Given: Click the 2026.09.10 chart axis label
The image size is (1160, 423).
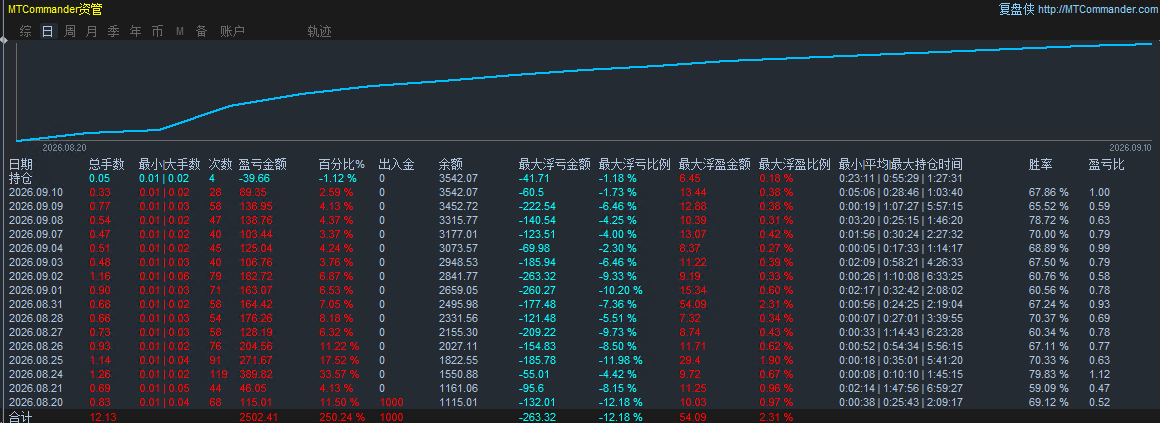Looking at the screenshot, I should [x=1131, y=148].
